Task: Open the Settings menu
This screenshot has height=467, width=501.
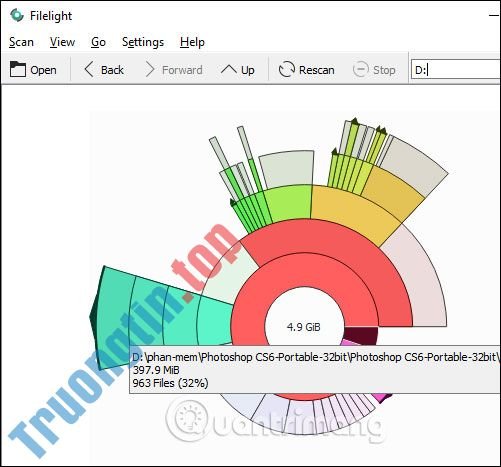Action: (143, 42)
